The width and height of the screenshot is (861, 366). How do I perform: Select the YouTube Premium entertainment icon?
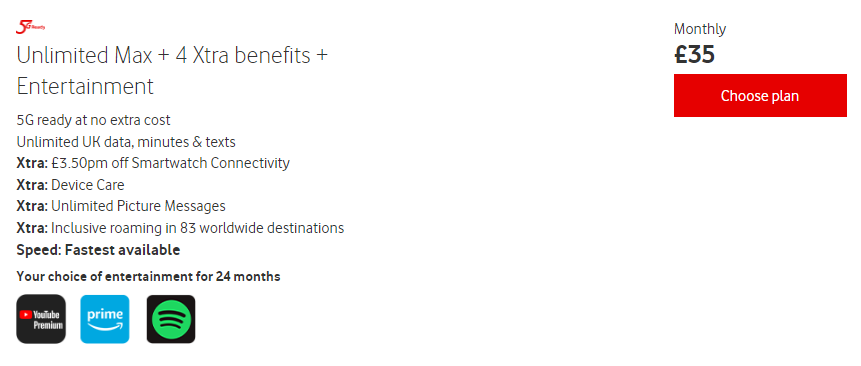(41, 319)
